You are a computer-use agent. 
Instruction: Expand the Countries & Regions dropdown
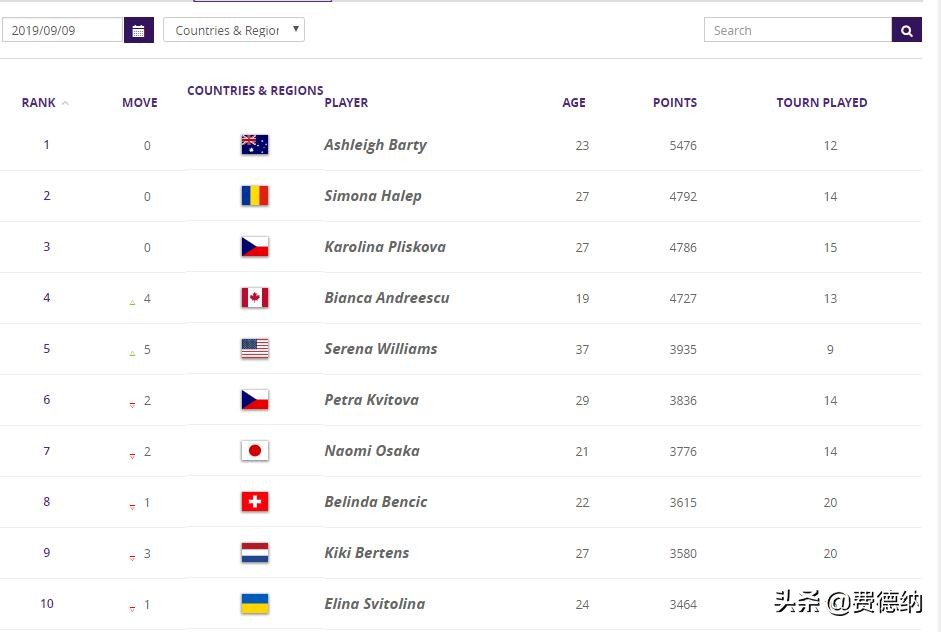pos(234,30)
